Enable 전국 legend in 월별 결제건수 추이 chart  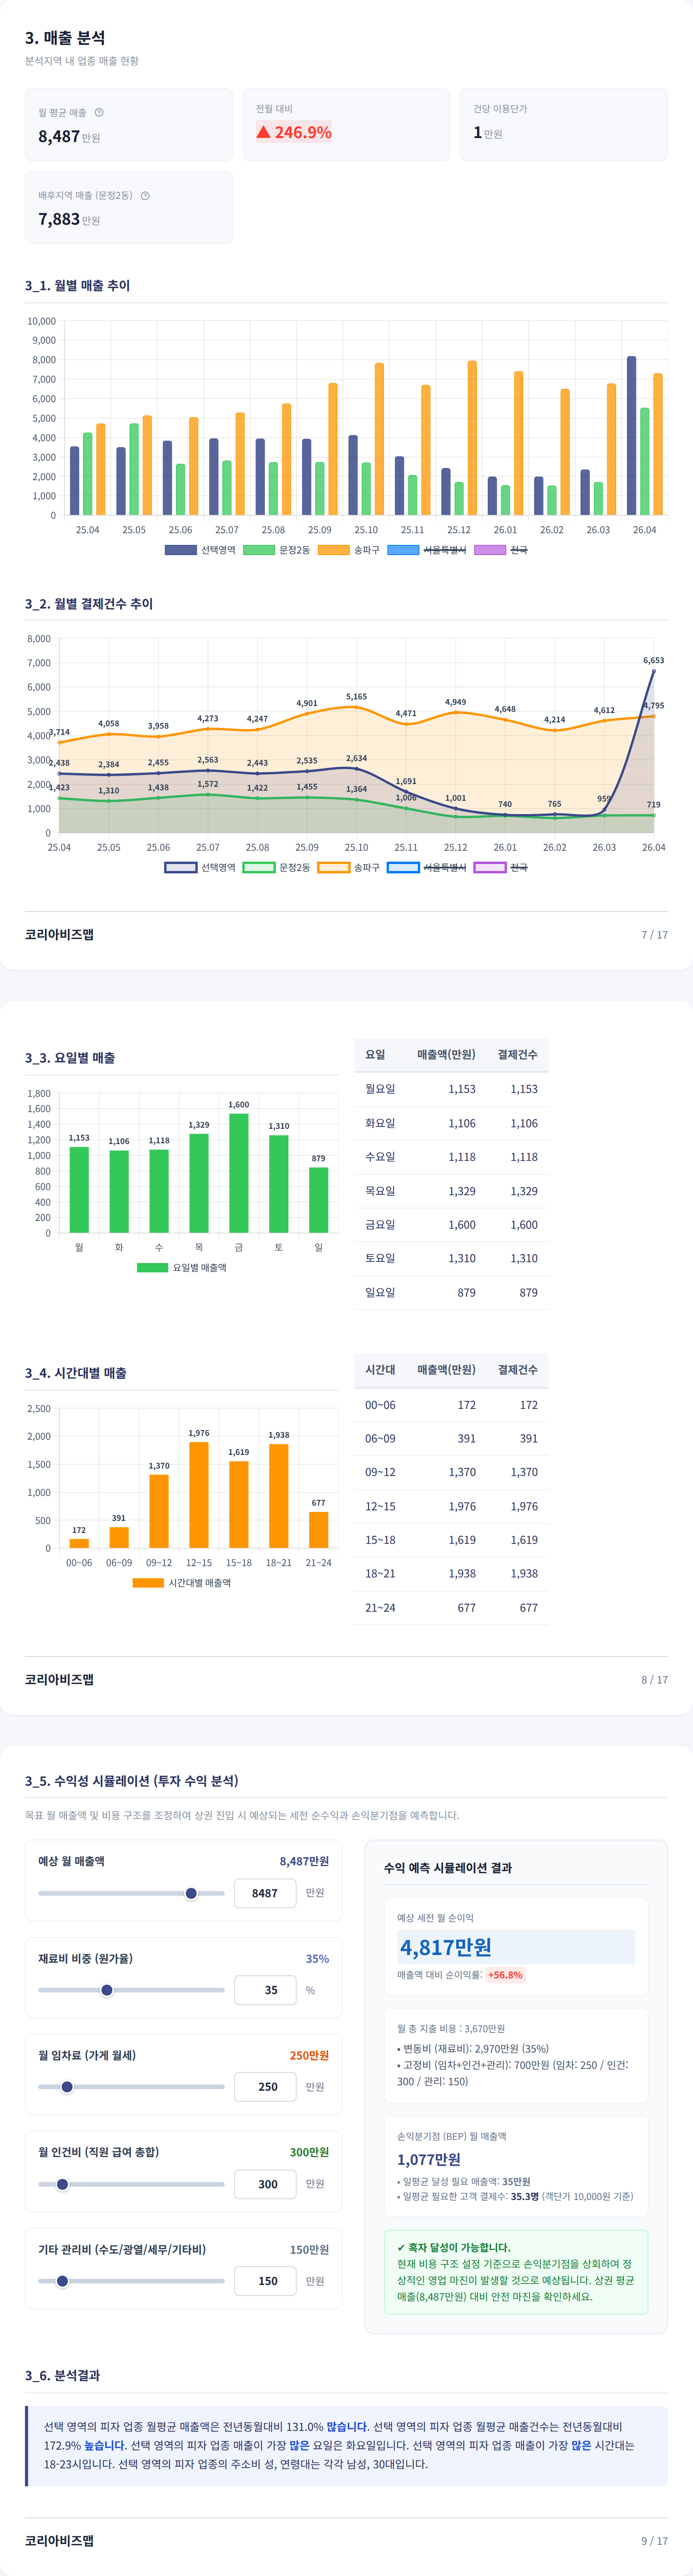(501, 867)
